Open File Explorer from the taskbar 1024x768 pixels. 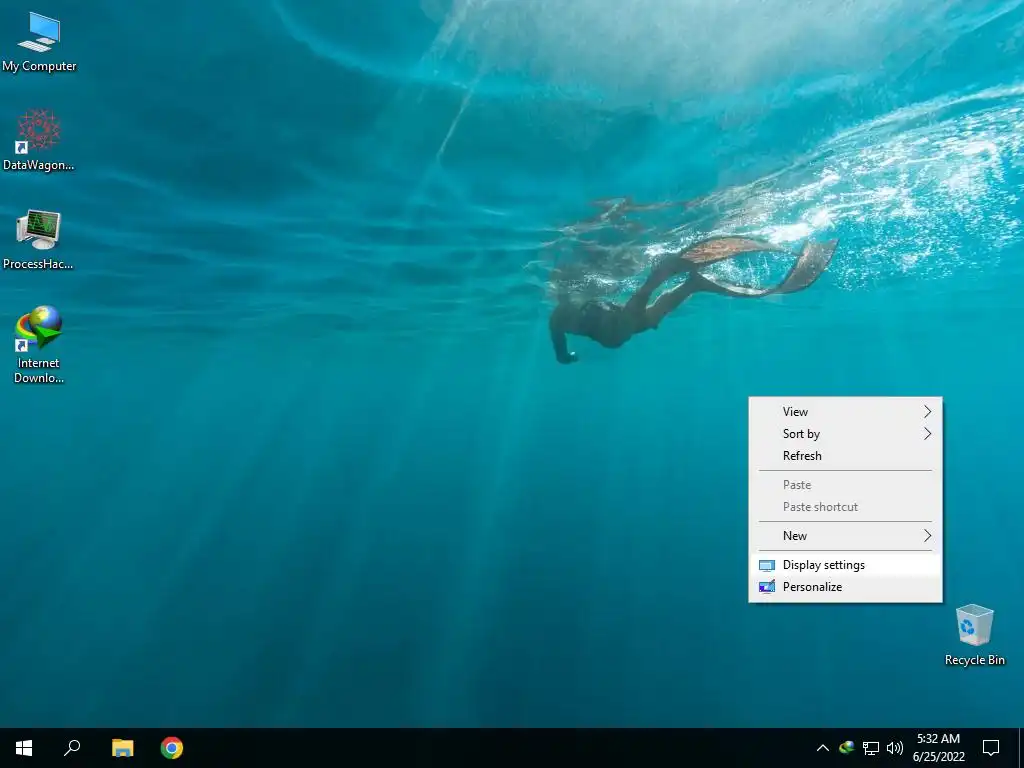point(122,748)
